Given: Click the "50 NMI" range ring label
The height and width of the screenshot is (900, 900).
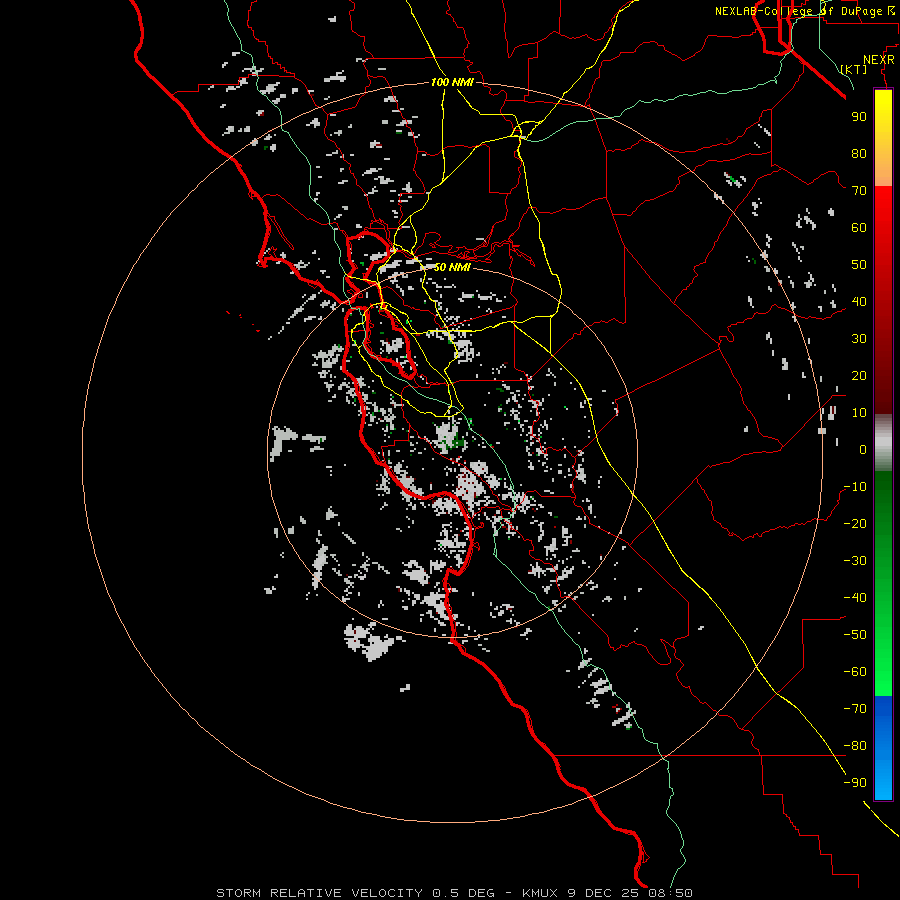Looking at the screenshot, I should [452, 267].
